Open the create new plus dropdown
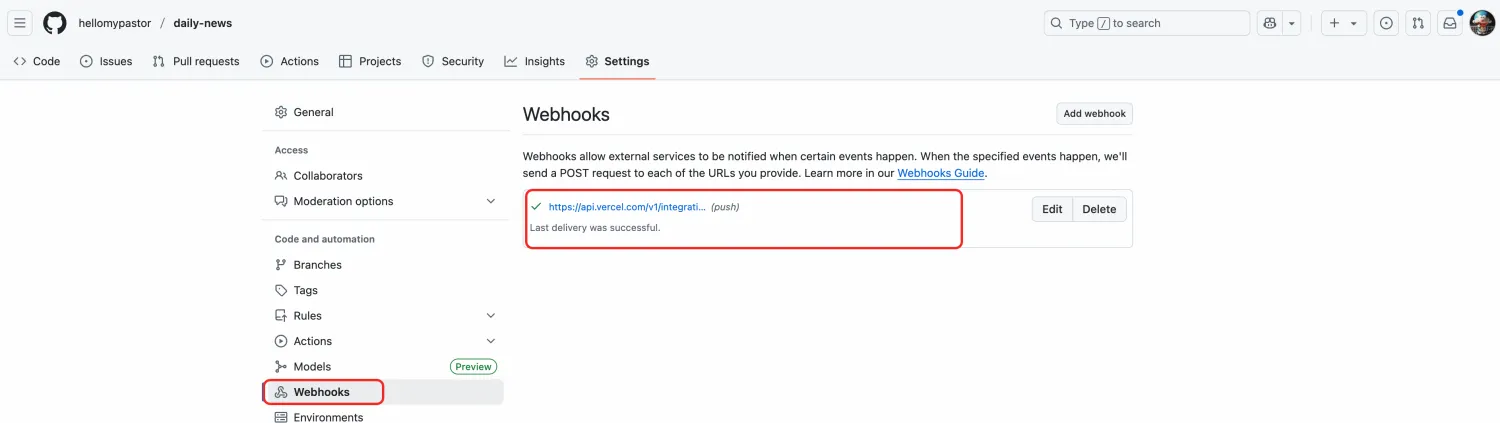Screen dimensions: 1500x423 pyautogui.click(x=1344, y=23)
